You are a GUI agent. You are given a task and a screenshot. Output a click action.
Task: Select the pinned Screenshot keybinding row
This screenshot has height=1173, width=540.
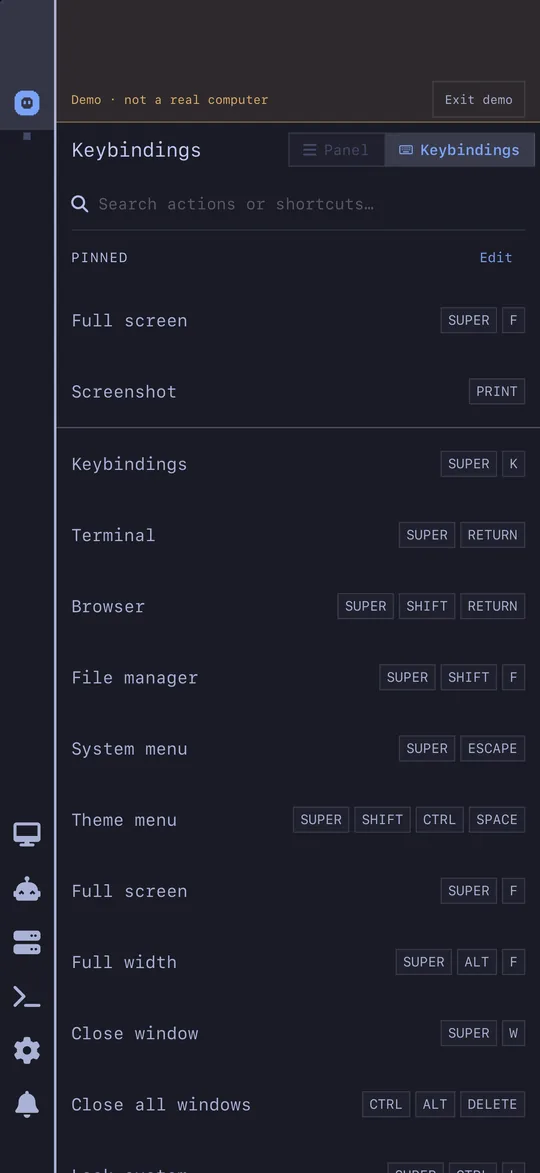point(298,391)
